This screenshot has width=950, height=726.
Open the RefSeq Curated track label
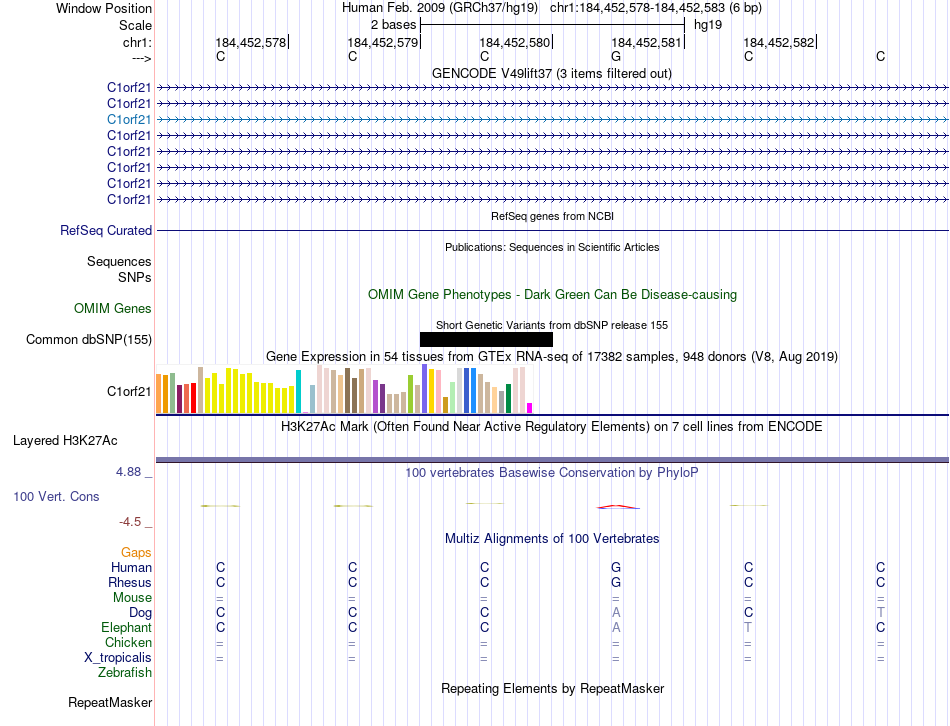coord(106,230)
